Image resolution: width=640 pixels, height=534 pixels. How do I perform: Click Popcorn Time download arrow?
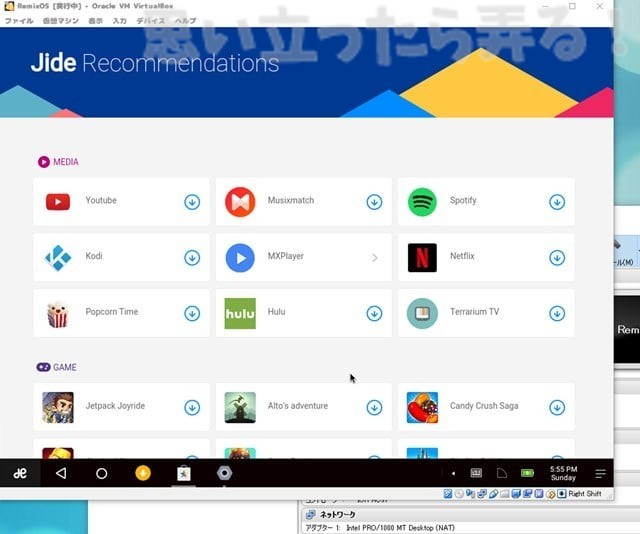click(192, 314)
